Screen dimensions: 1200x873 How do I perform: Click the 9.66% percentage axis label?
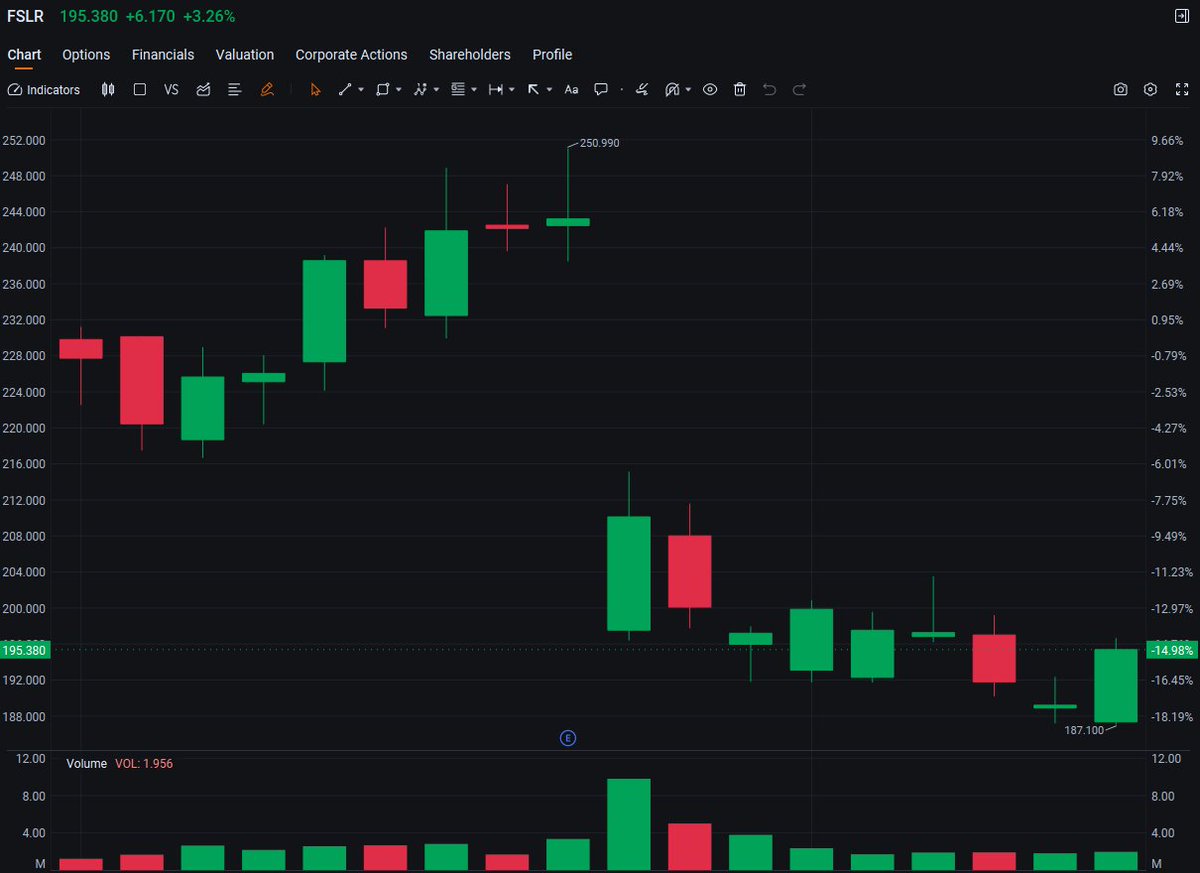pyautogui.click(x=1168, y=140)
